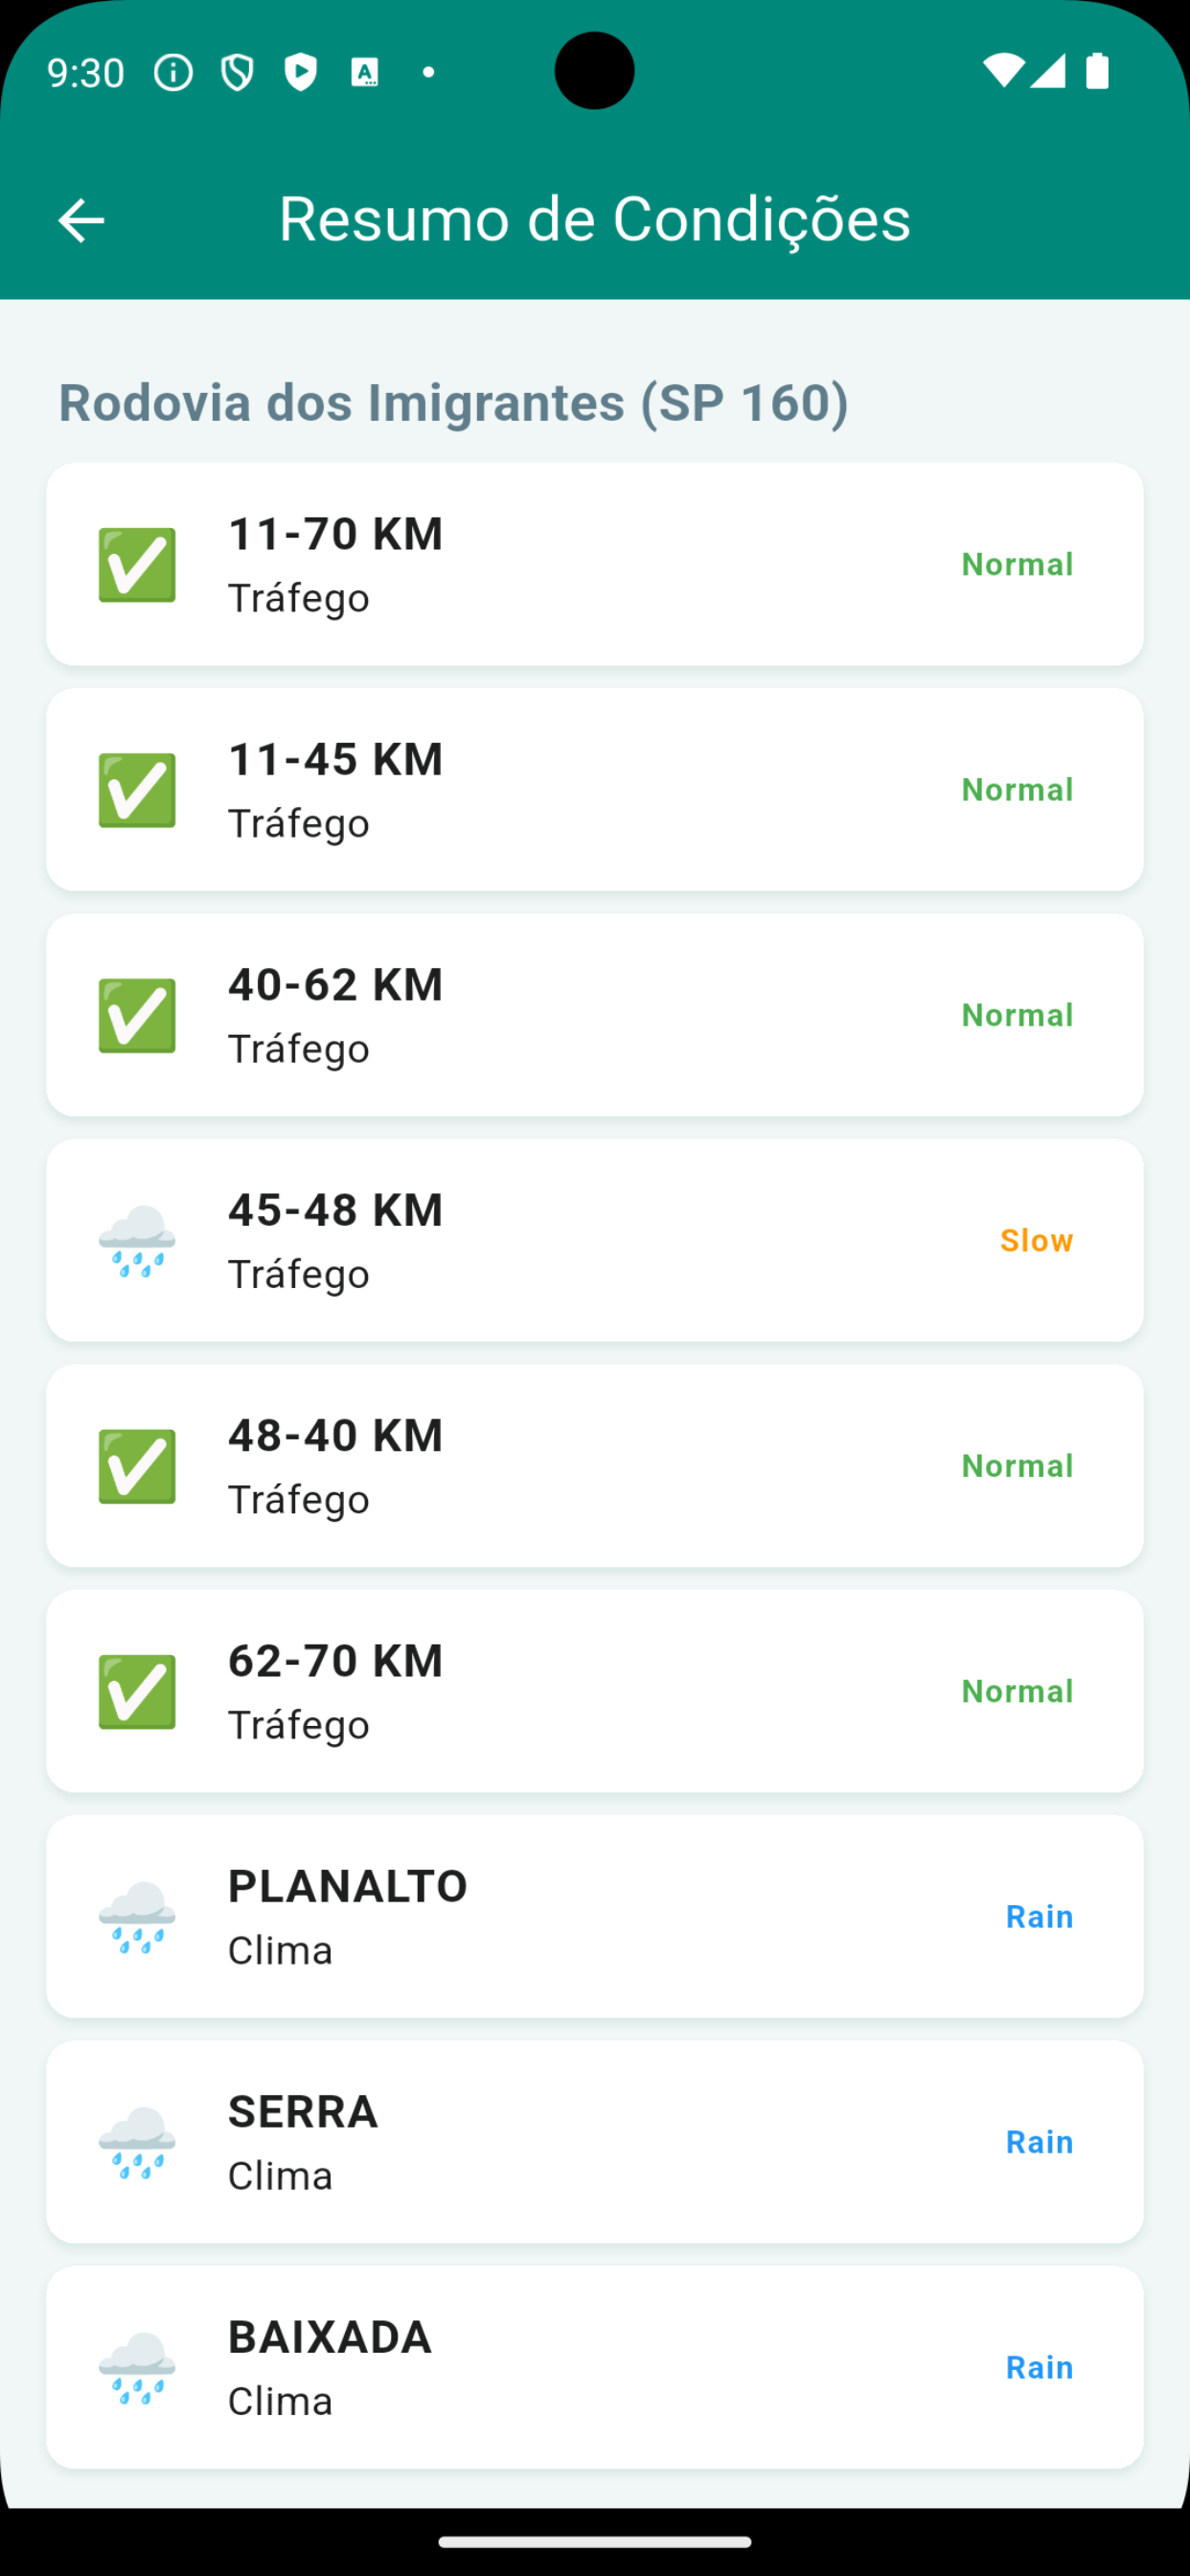Tap the battery icon in status bar
This screenshot has height=2576, width=1190.
tap(1097, 71)
